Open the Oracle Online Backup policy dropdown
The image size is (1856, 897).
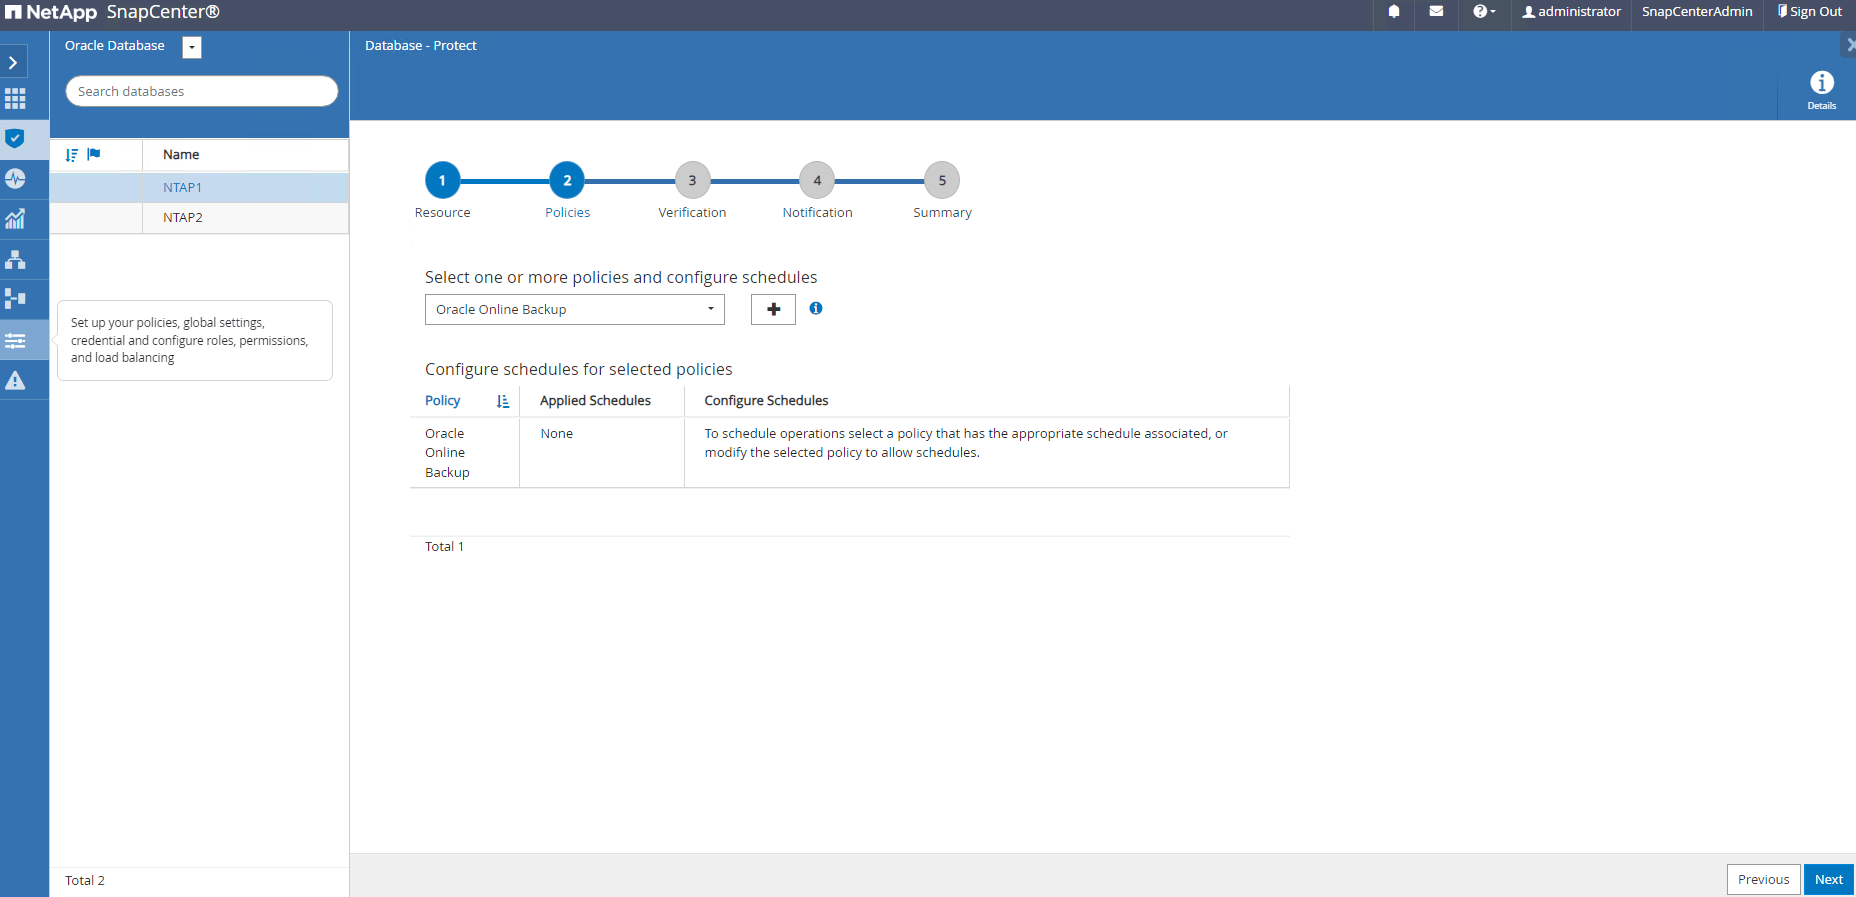pos(575,310)
